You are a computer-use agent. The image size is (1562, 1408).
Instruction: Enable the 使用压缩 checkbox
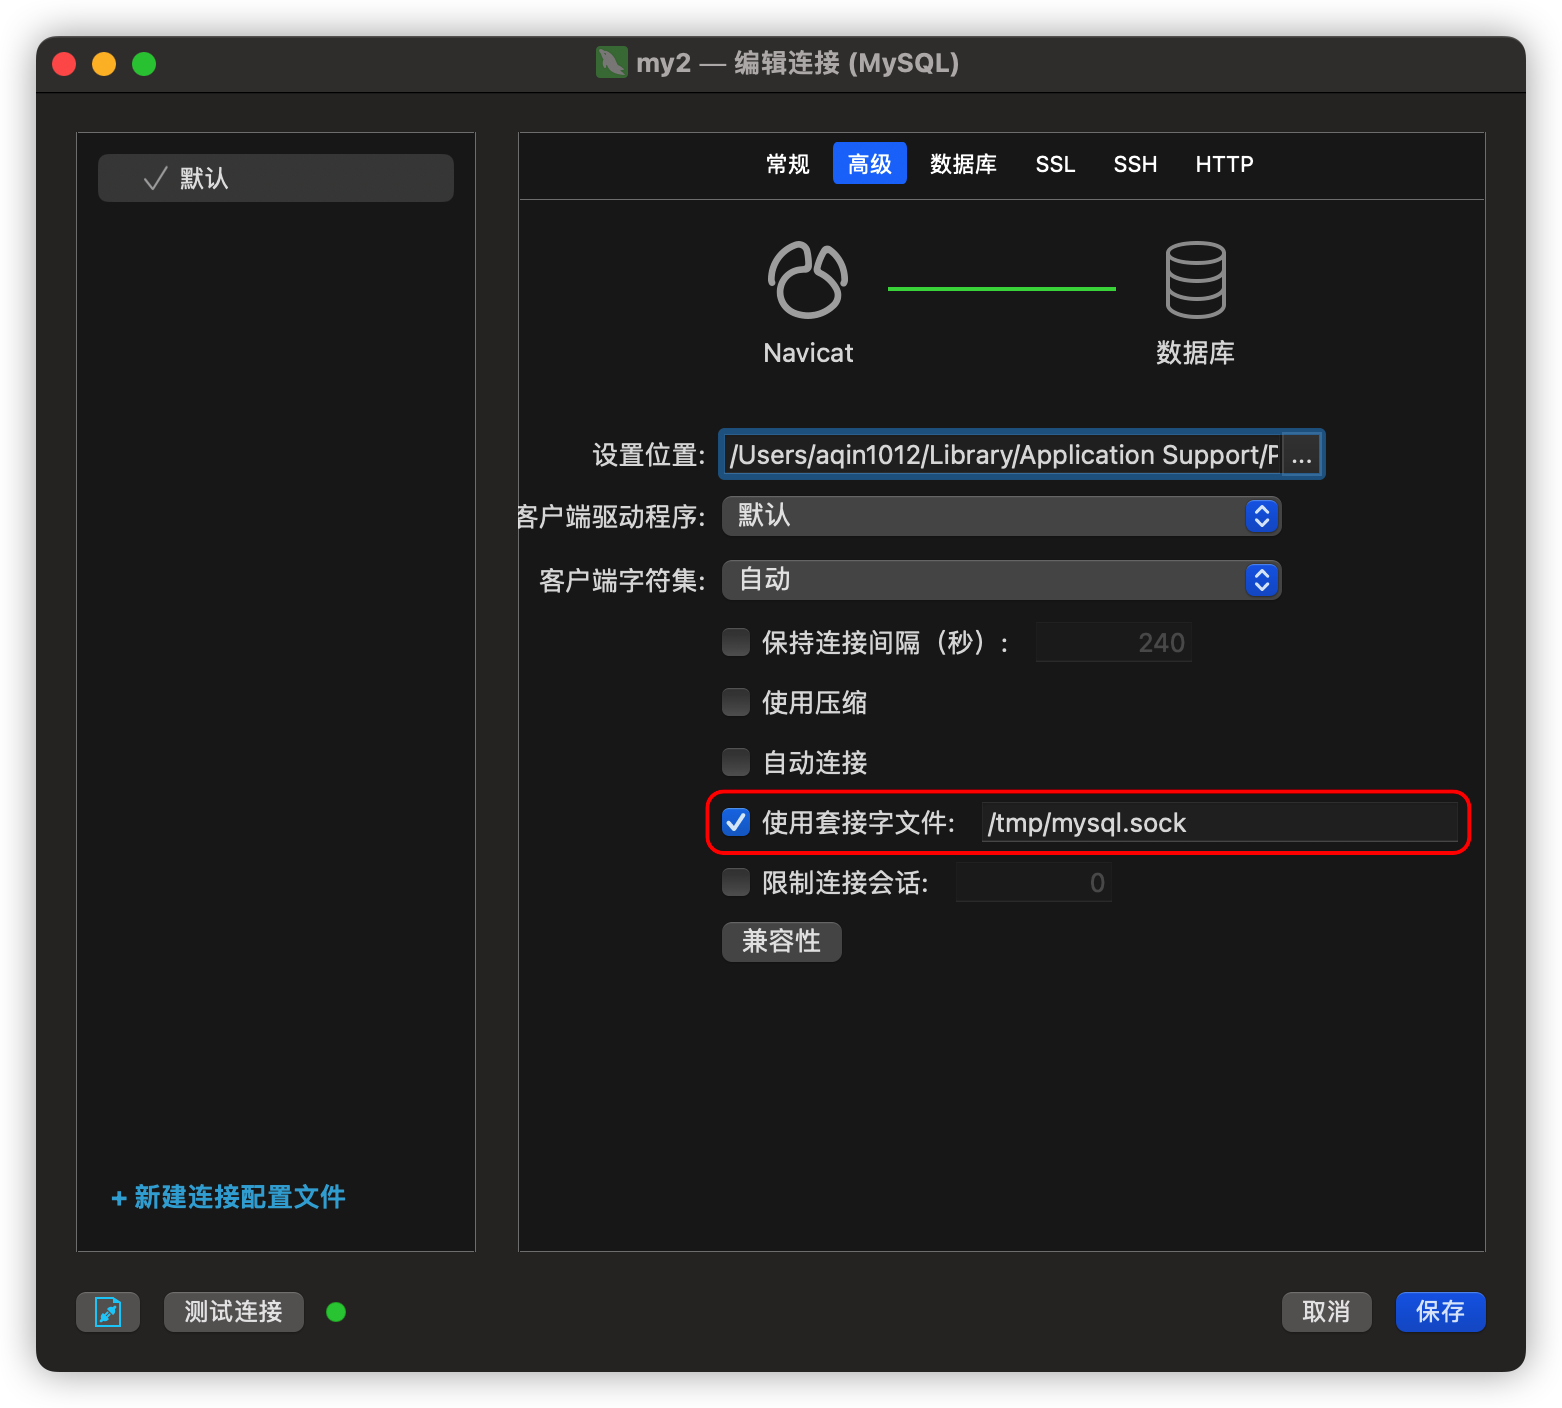pyautogui.click(x=735, y=702)
